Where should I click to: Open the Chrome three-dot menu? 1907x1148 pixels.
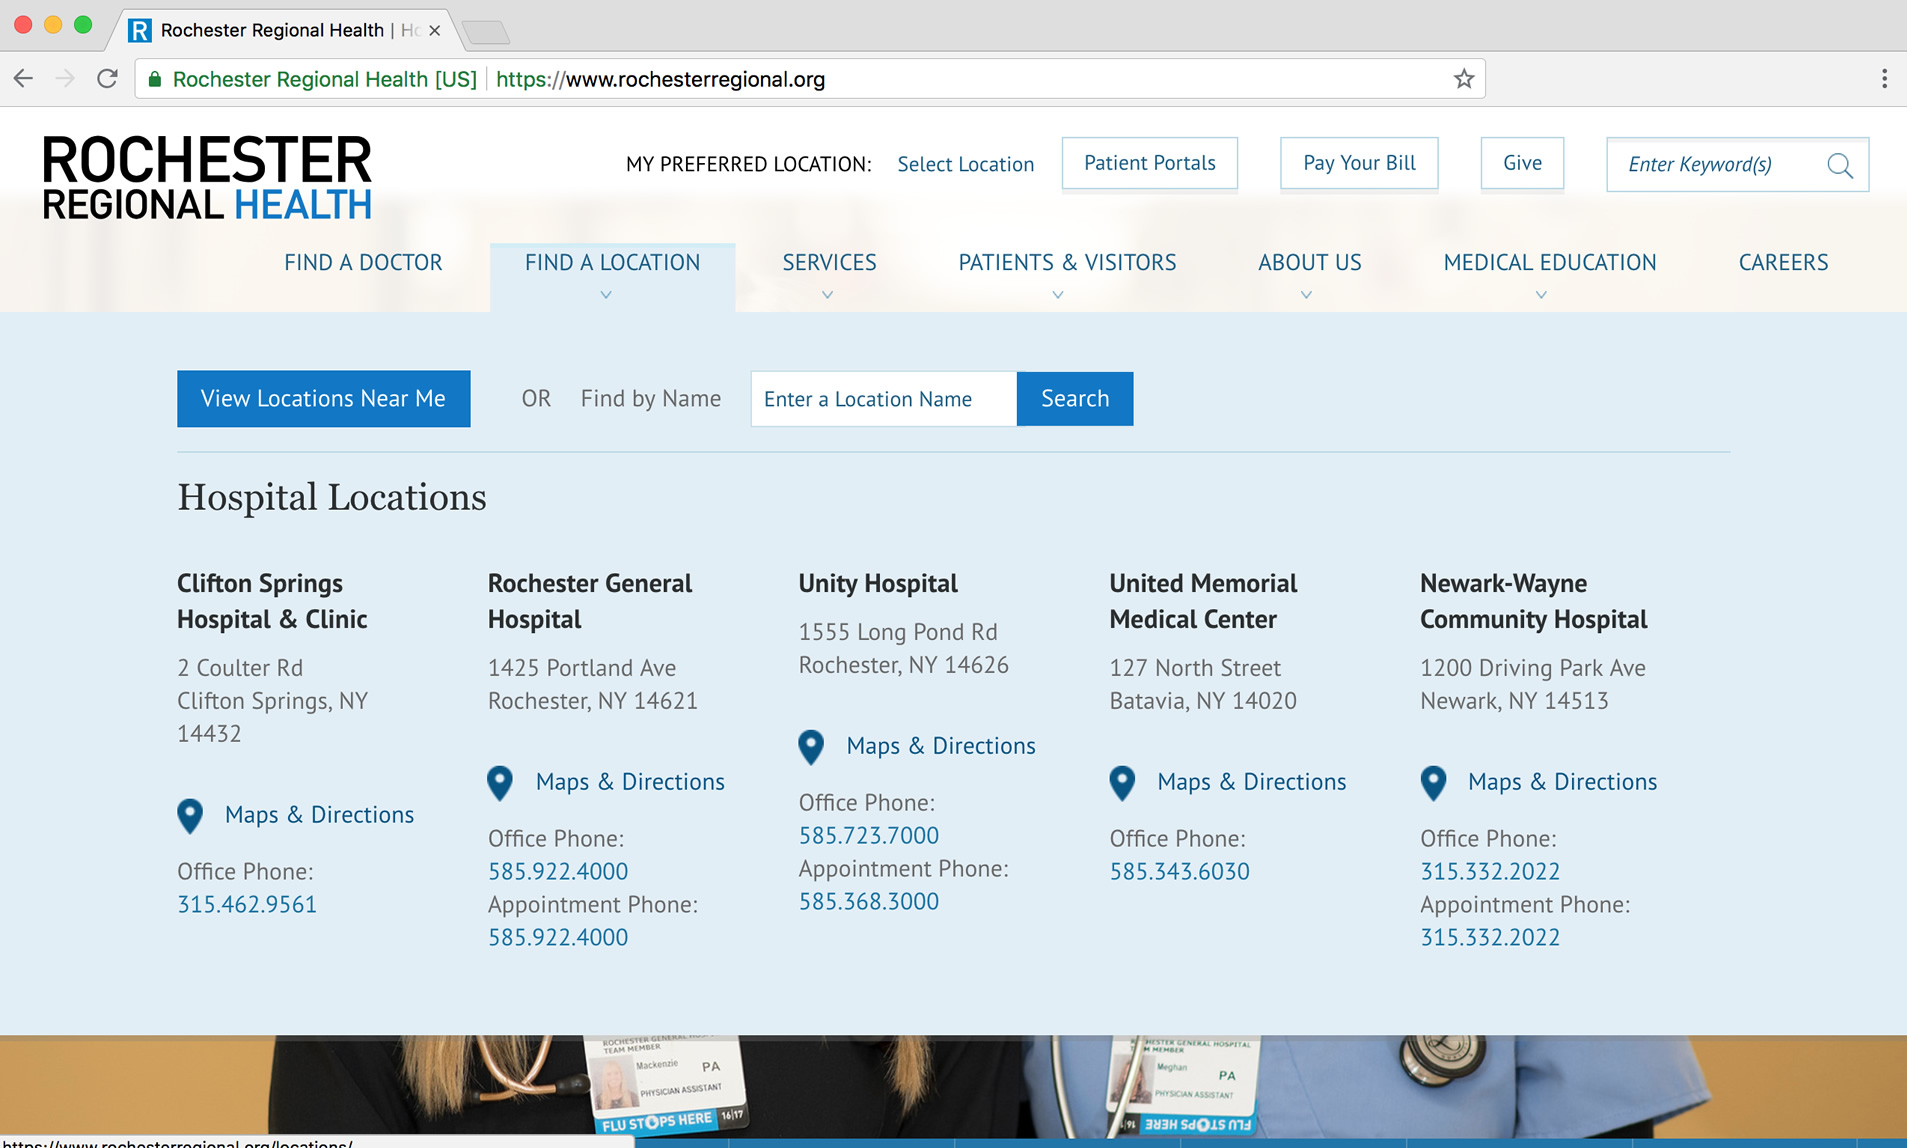tap(1883, 79)
